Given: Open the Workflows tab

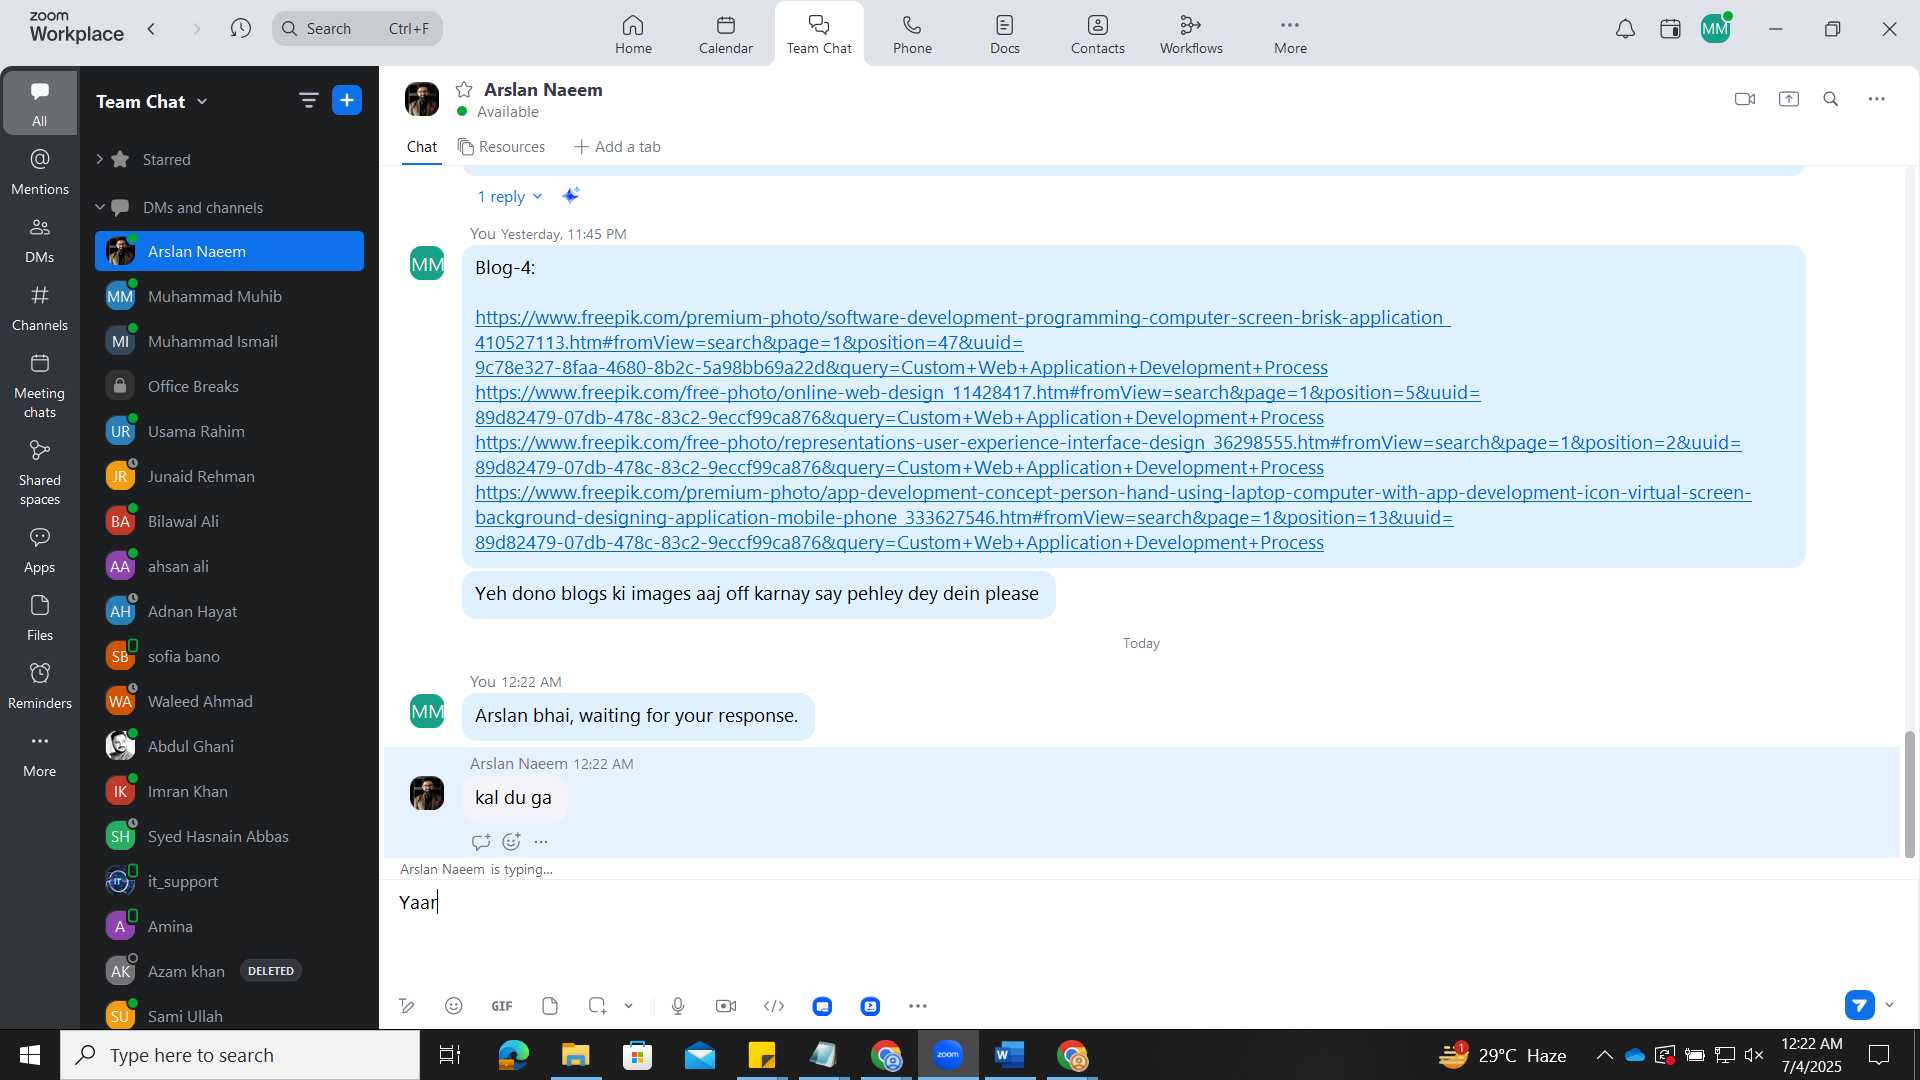Looking at the screenshot, I should (1191, 34).
